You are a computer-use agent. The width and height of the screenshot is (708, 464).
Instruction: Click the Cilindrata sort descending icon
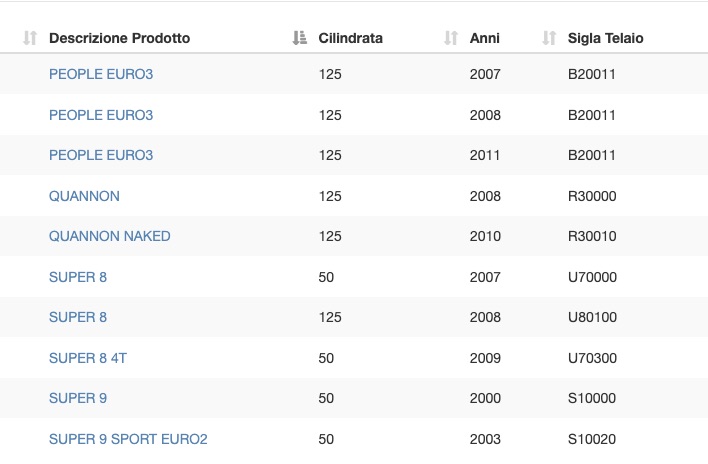[x=299, y=38]
